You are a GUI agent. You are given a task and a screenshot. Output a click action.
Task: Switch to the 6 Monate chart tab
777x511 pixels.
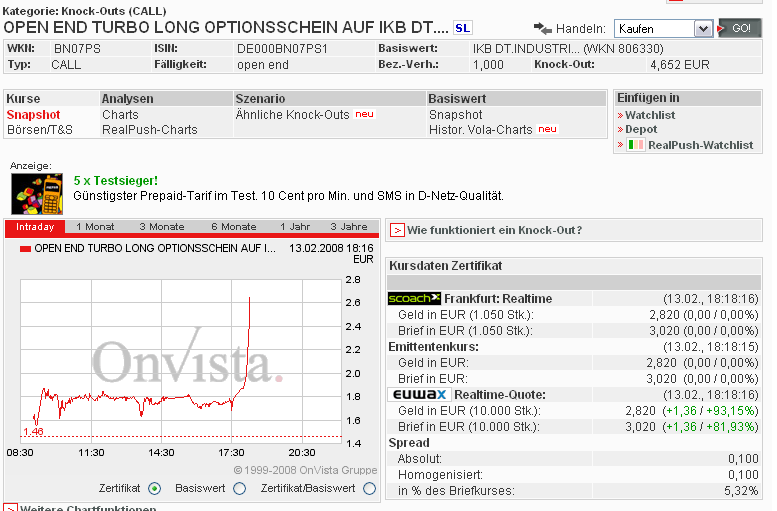pos(233,227)
